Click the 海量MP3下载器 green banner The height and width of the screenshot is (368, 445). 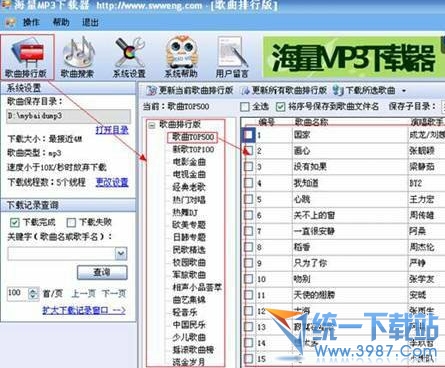coord(353,57)
